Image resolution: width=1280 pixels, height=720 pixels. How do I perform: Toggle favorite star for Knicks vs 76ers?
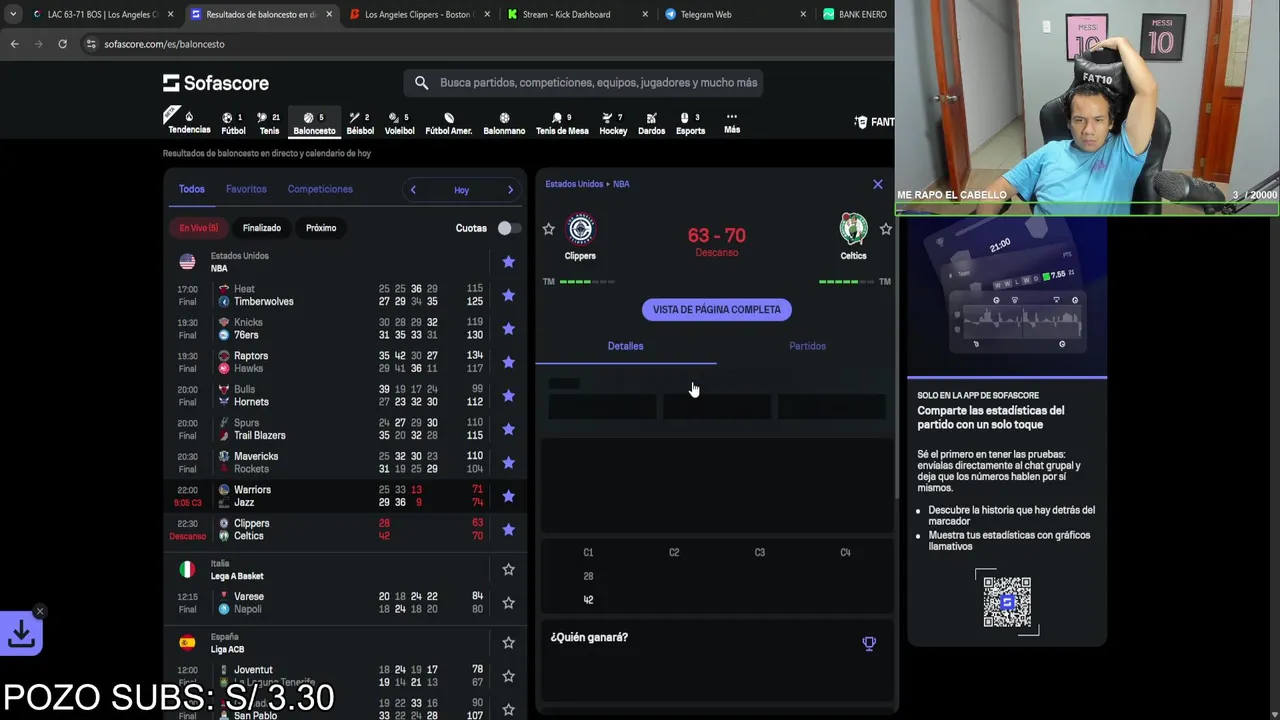(x=508, y=329)
